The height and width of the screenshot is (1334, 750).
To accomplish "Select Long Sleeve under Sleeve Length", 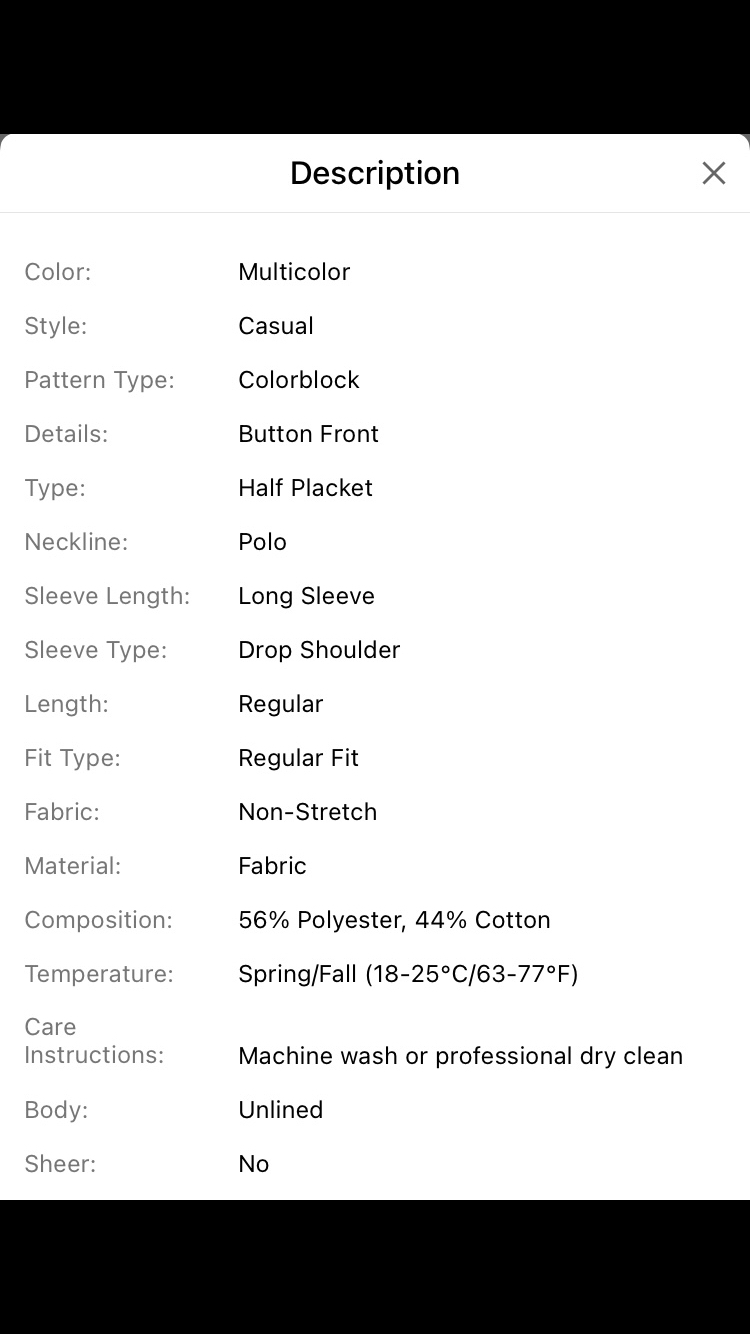I will click(306, 595).
